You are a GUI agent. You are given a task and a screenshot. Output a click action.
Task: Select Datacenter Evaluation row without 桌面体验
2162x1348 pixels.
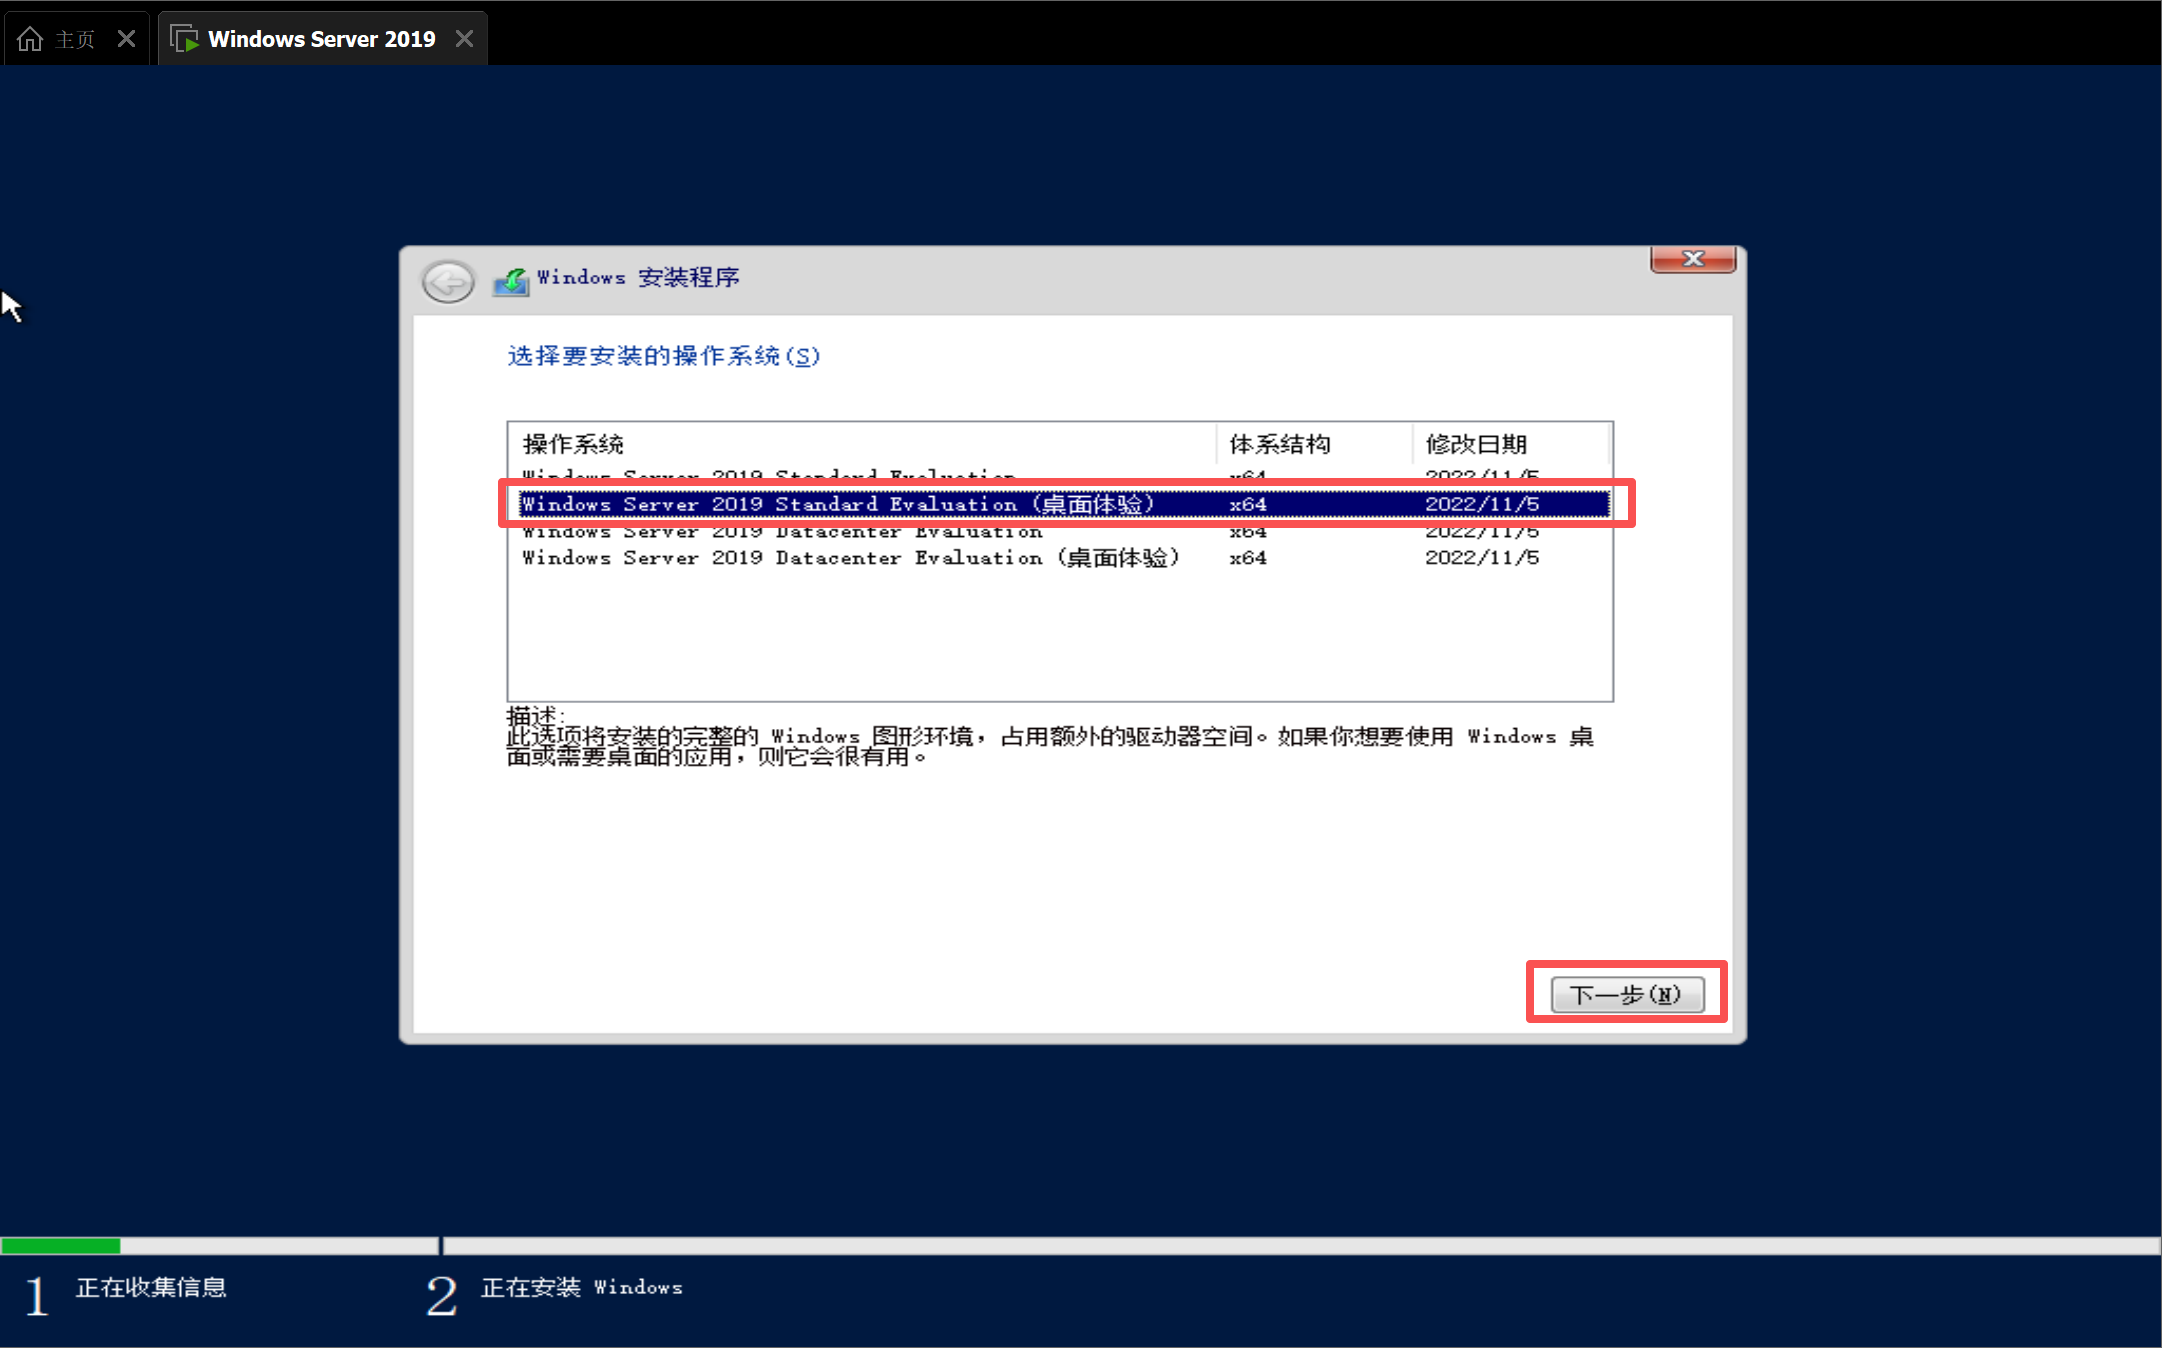(1065, 532)
